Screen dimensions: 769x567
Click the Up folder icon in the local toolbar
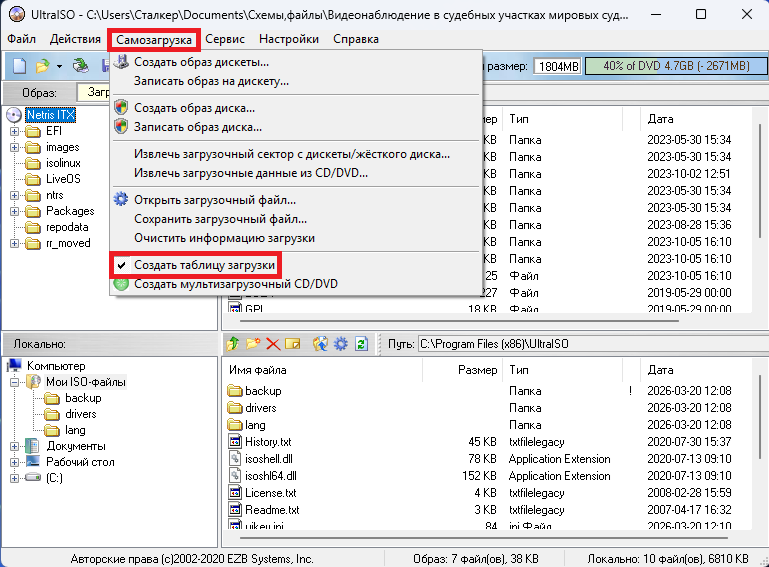point(233,343)
